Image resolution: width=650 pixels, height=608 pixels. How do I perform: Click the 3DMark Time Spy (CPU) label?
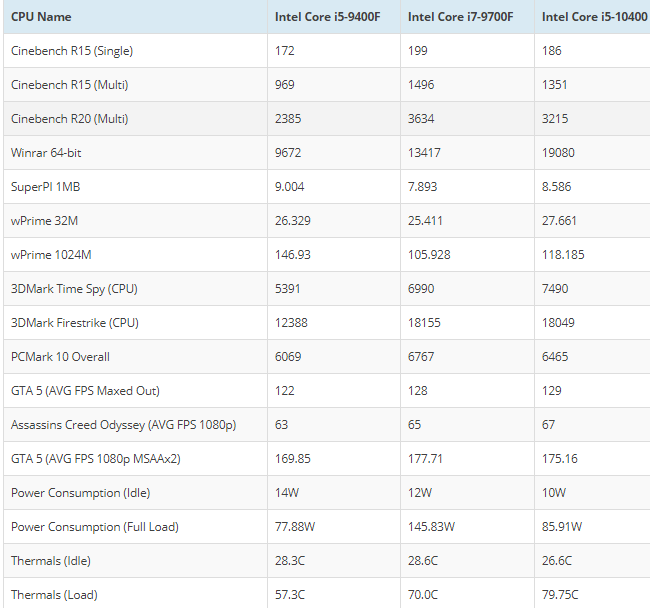point(74,289)
